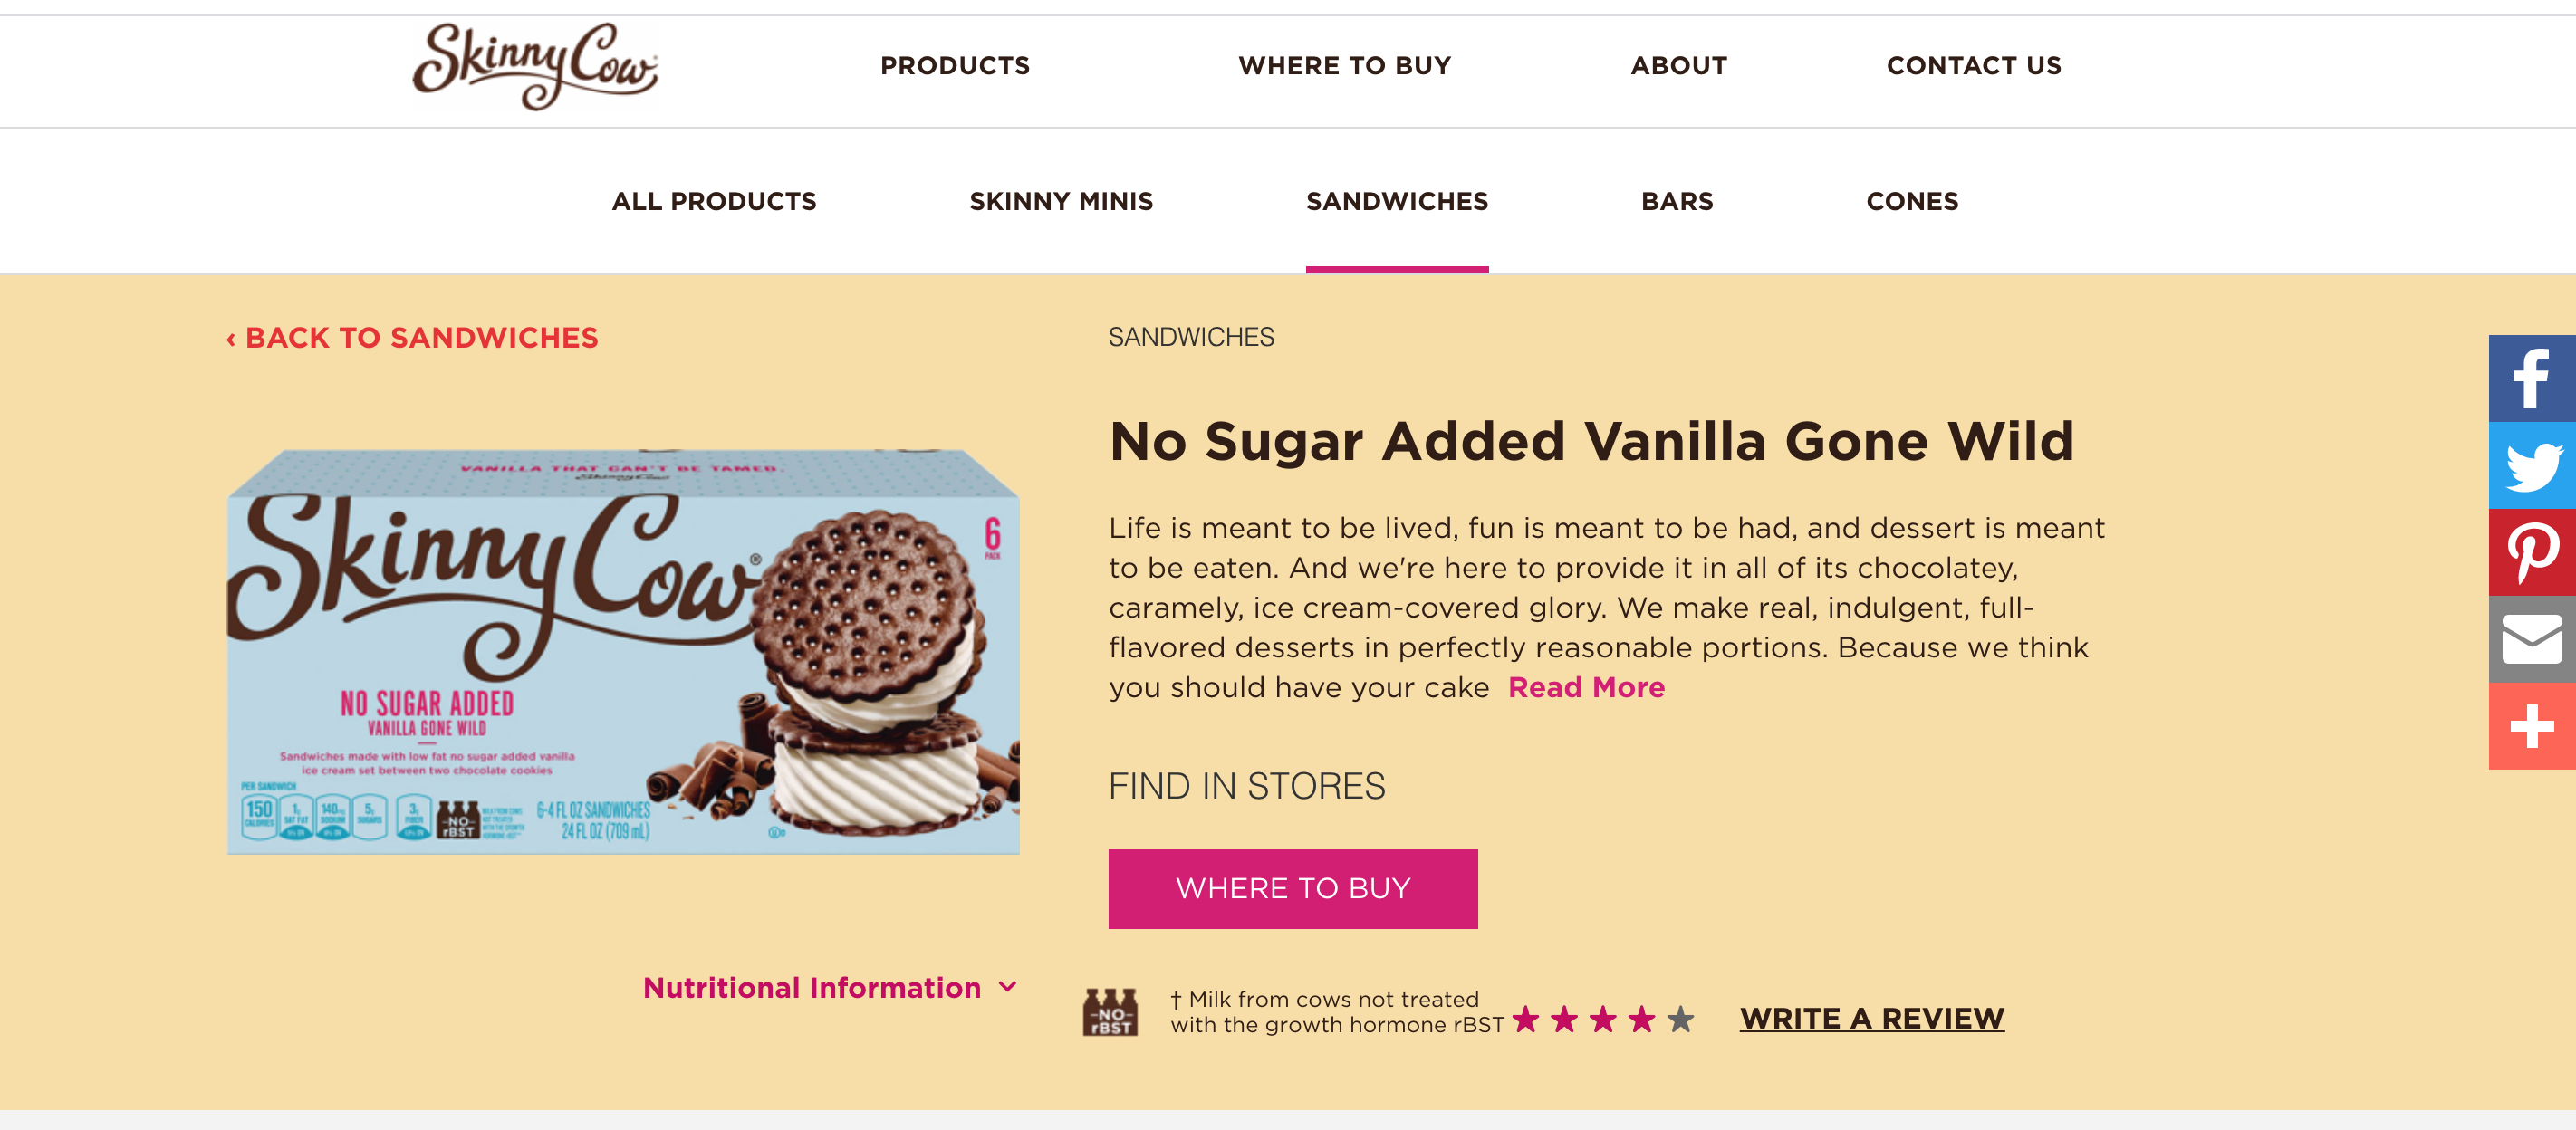Screen dimensions: 2576x1130
Task: Open more sharing options plus icon
Action: [2531, 726]
